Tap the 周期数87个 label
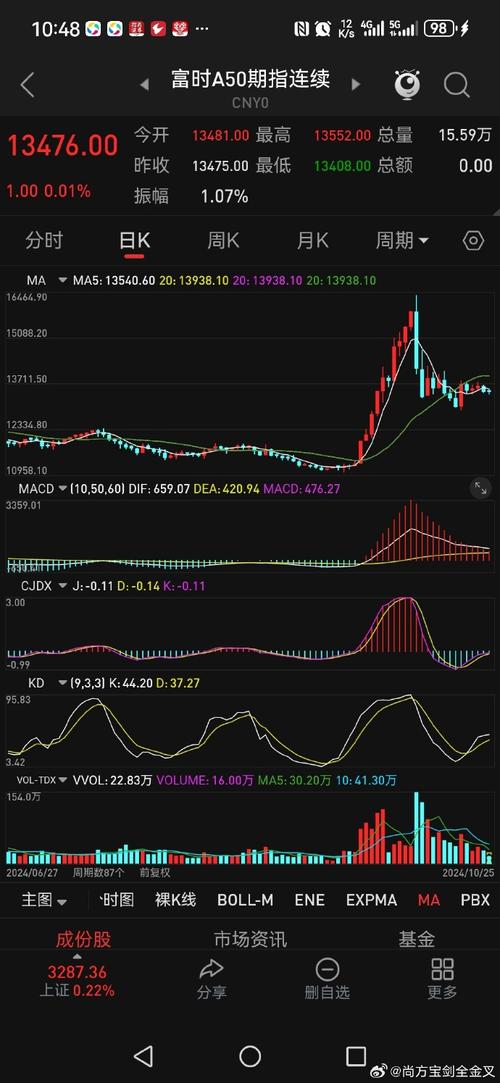Image resolution: width=500 pixels, height=1083 pixels. tap(99, 872)
